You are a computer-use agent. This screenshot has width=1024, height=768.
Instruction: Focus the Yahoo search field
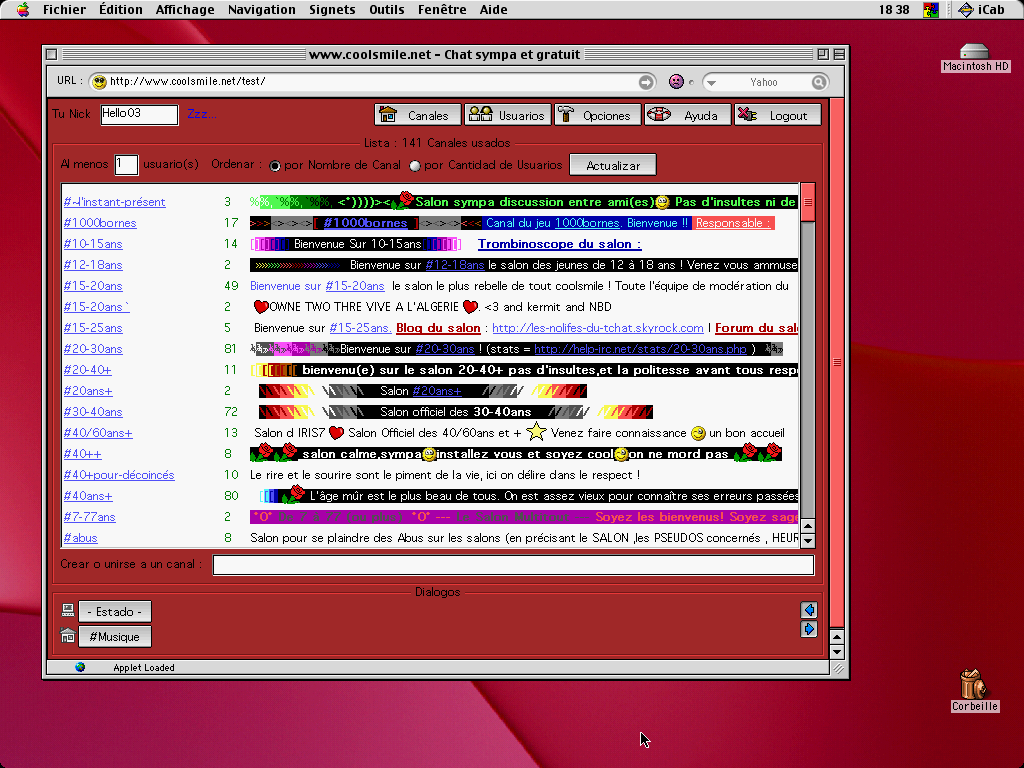pyautogui.click(x=764, y=82)
